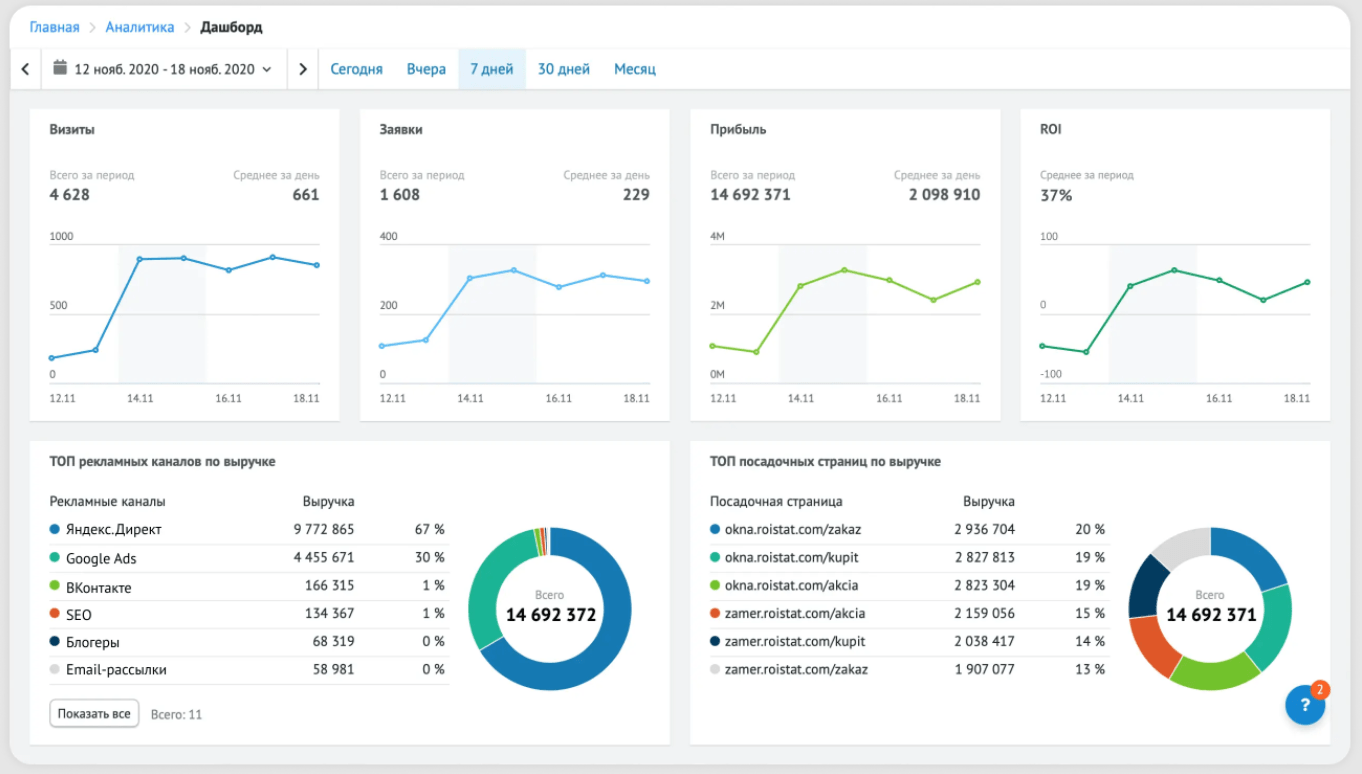Click the orange SEO legend dot
This screenshot has height=774, width=1362.
(54, 615)
